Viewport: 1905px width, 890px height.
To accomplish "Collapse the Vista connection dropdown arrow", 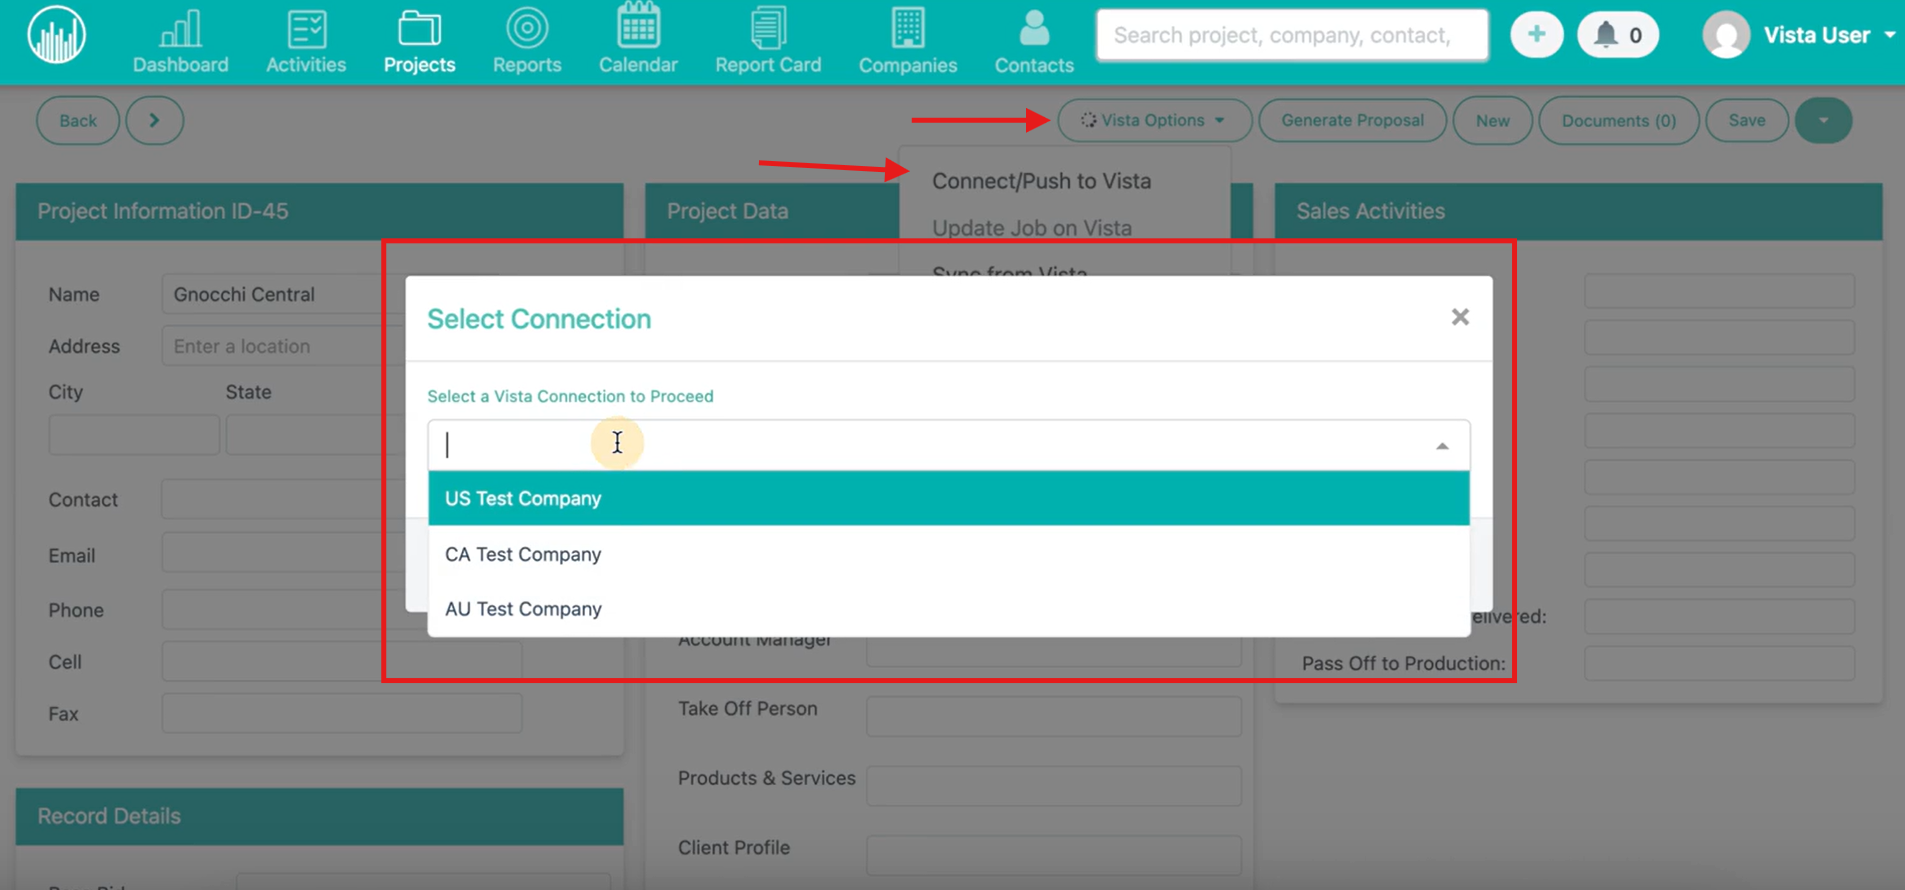I will [1442, 446].
